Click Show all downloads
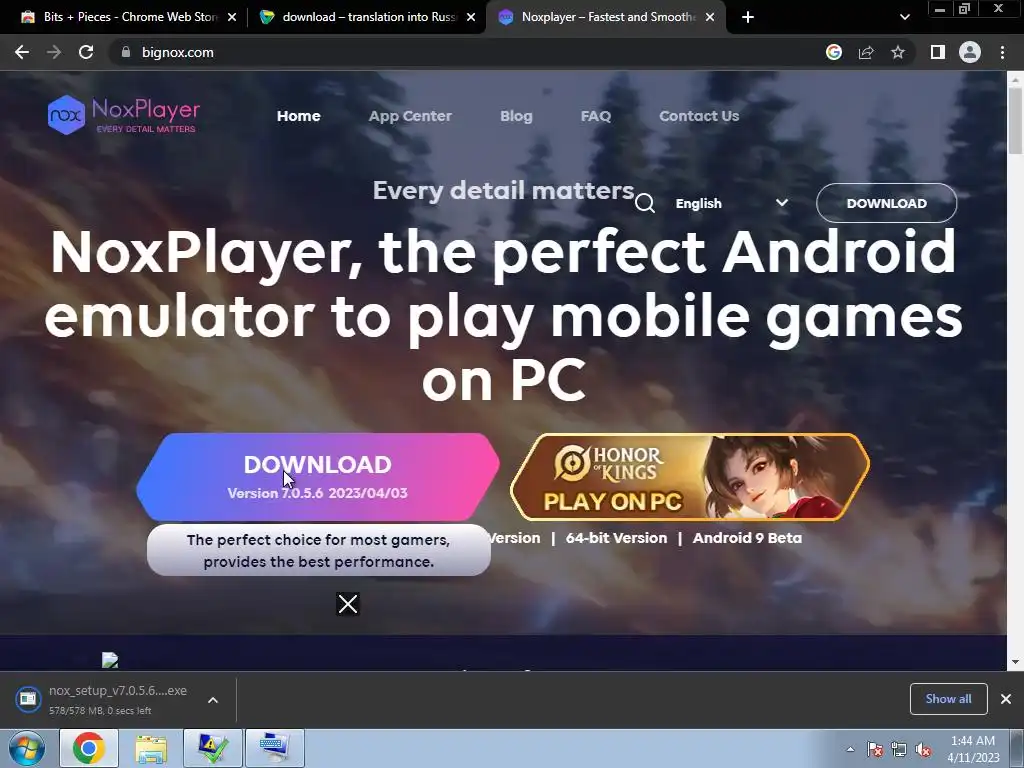This screenshot has height=768, width=1024. (x=948, y=699)
